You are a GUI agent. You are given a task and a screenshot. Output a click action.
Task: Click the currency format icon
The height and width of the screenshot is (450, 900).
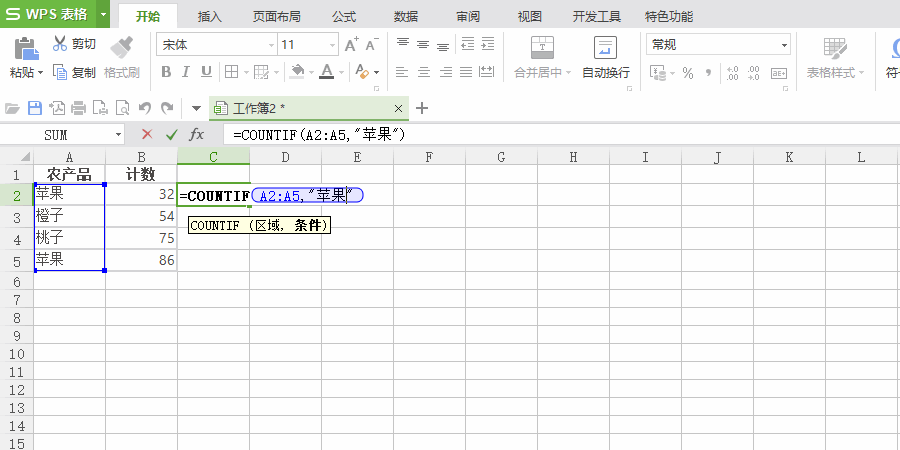(658, 73)
